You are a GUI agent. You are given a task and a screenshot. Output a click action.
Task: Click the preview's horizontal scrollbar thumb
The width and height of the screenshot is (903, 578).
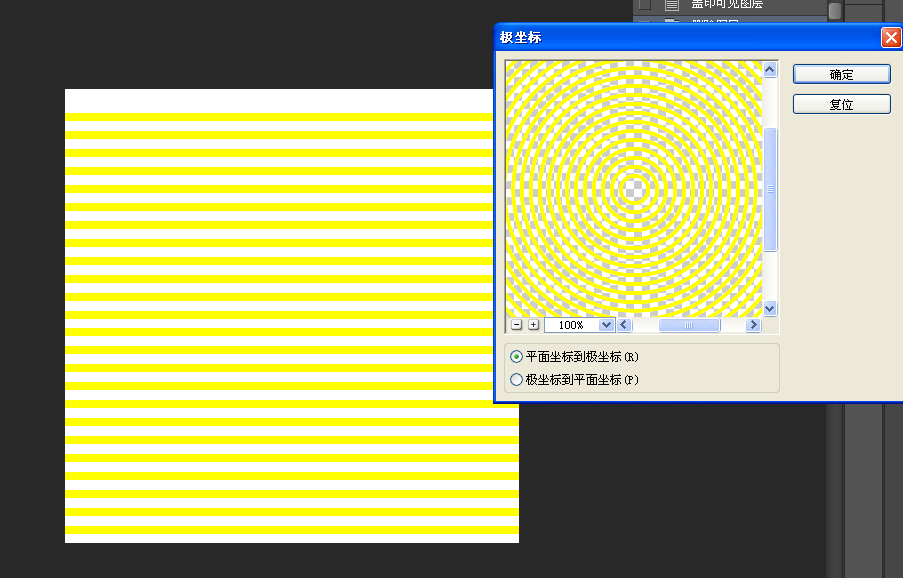point(689,325)
